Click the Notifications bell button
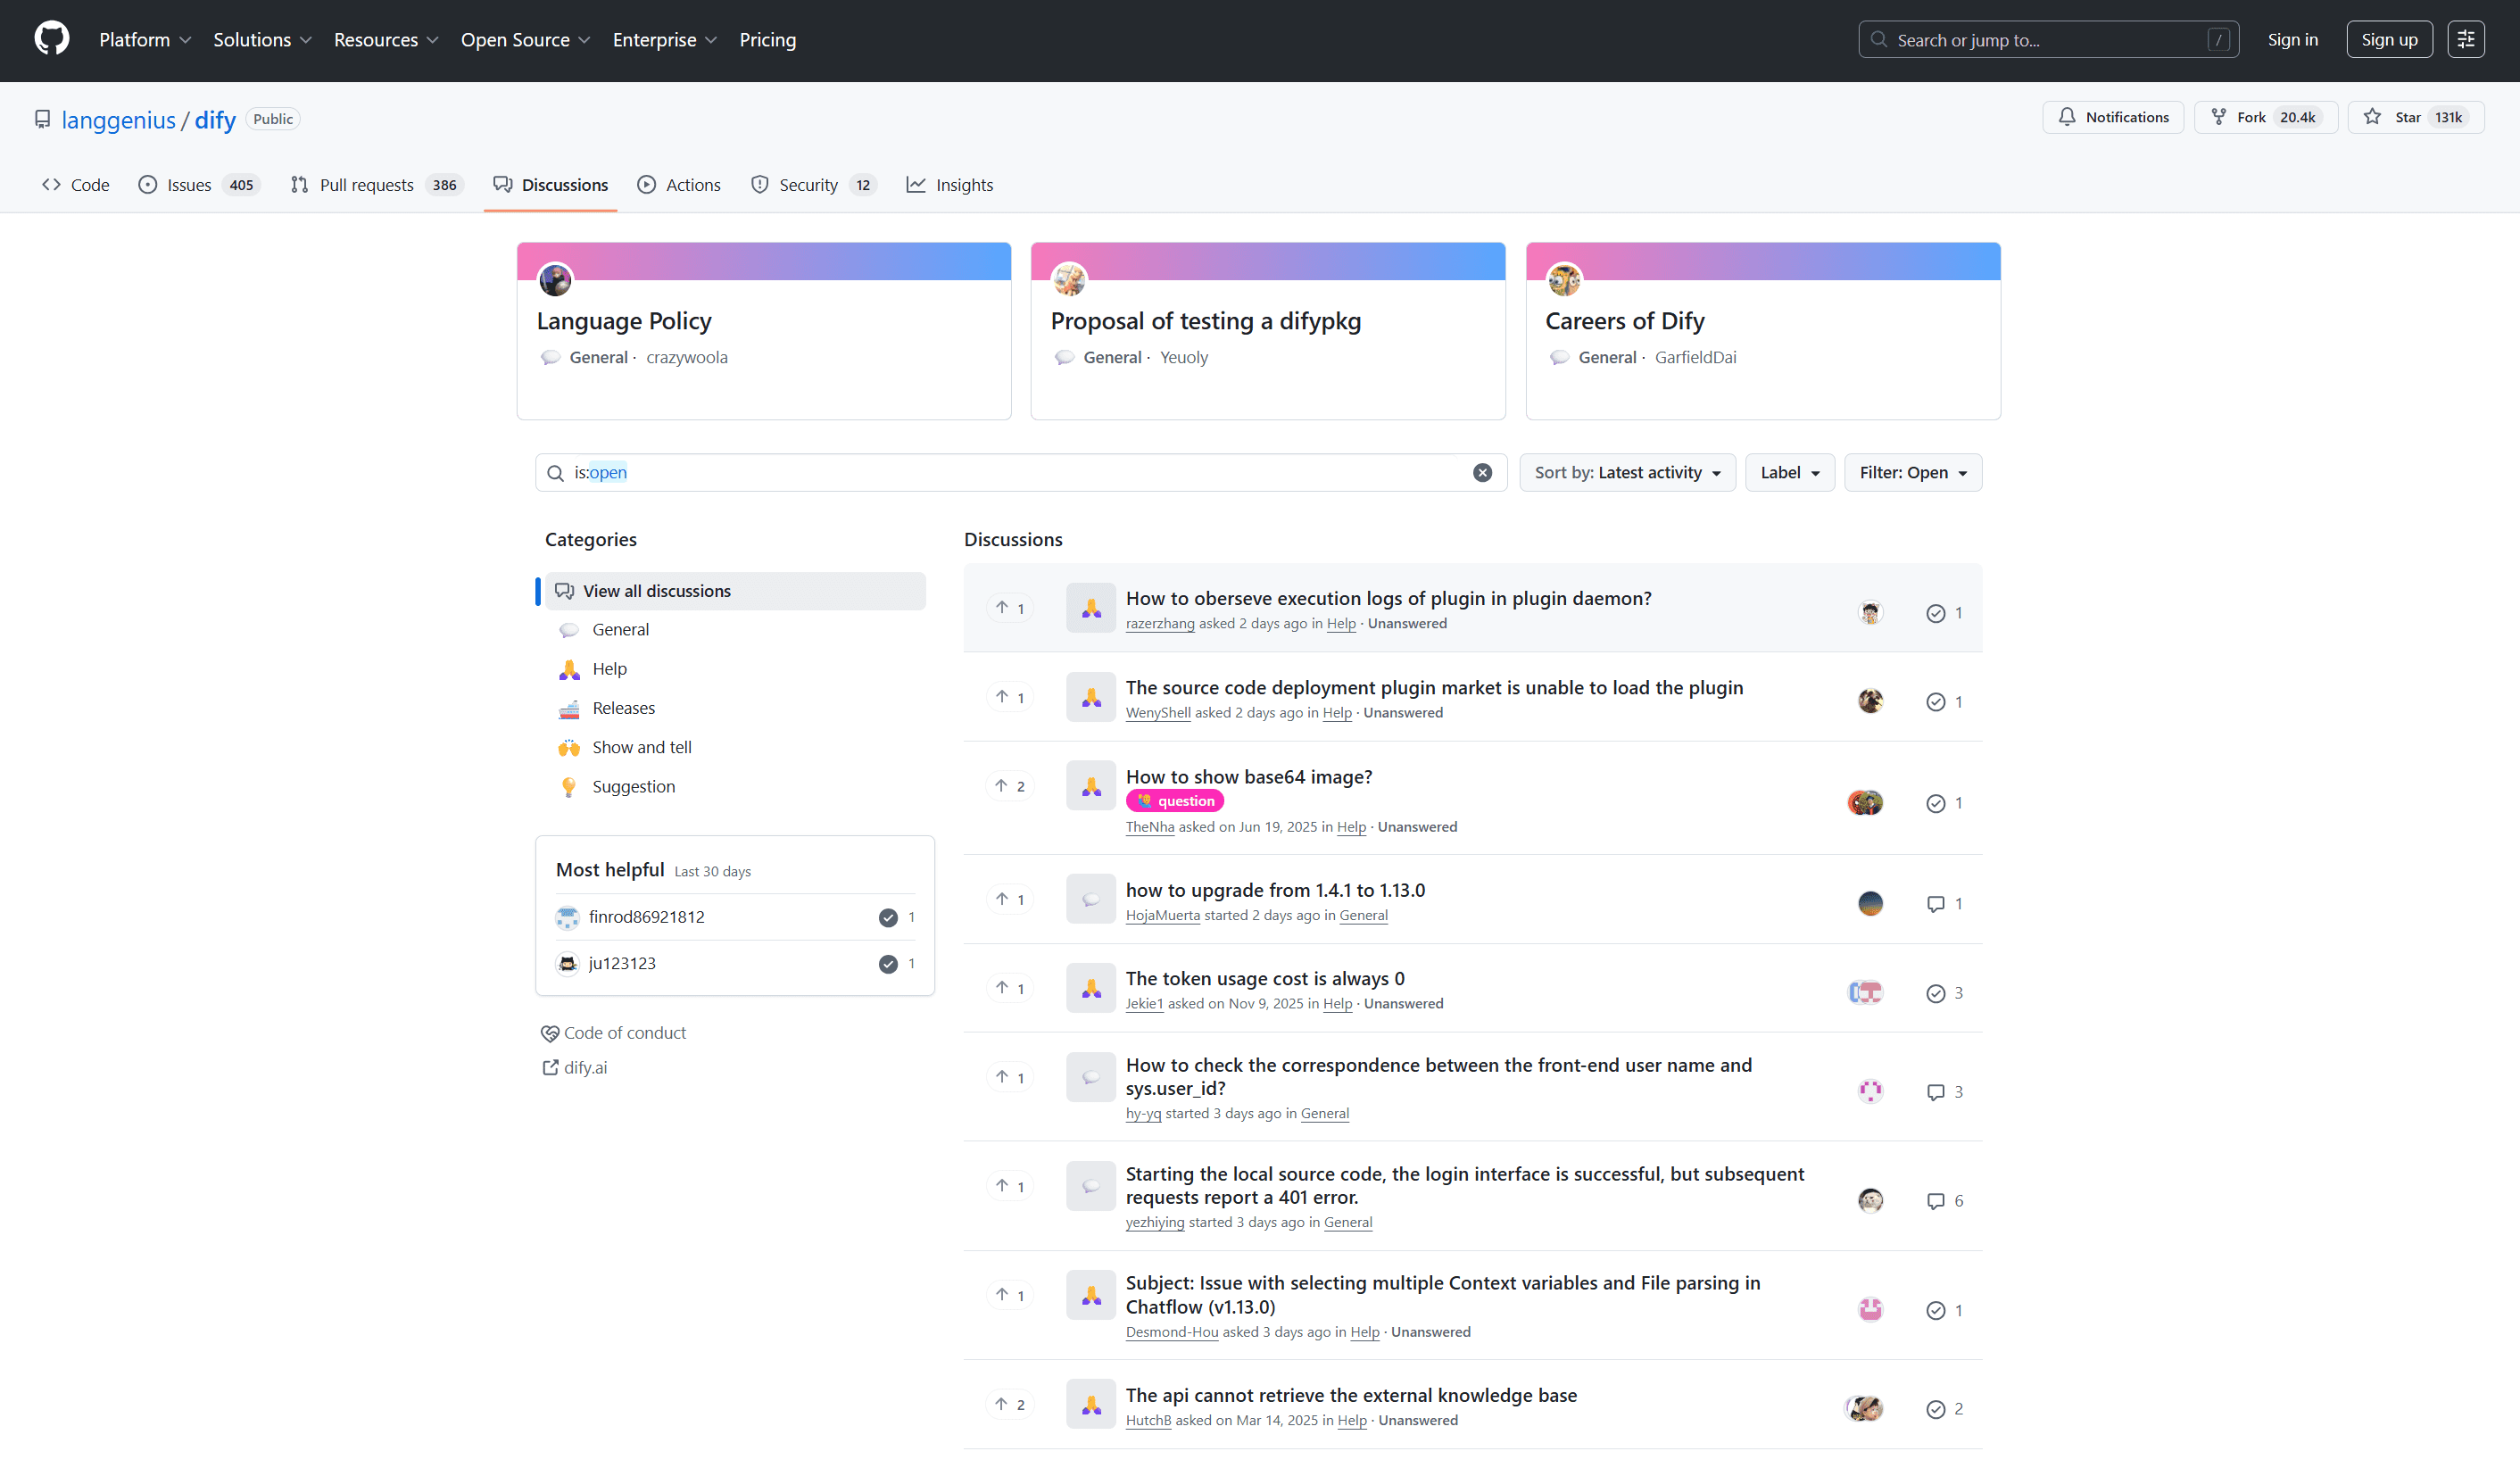The width and height of the screenshot is (2520, 1468). [x=2112, y=117]
